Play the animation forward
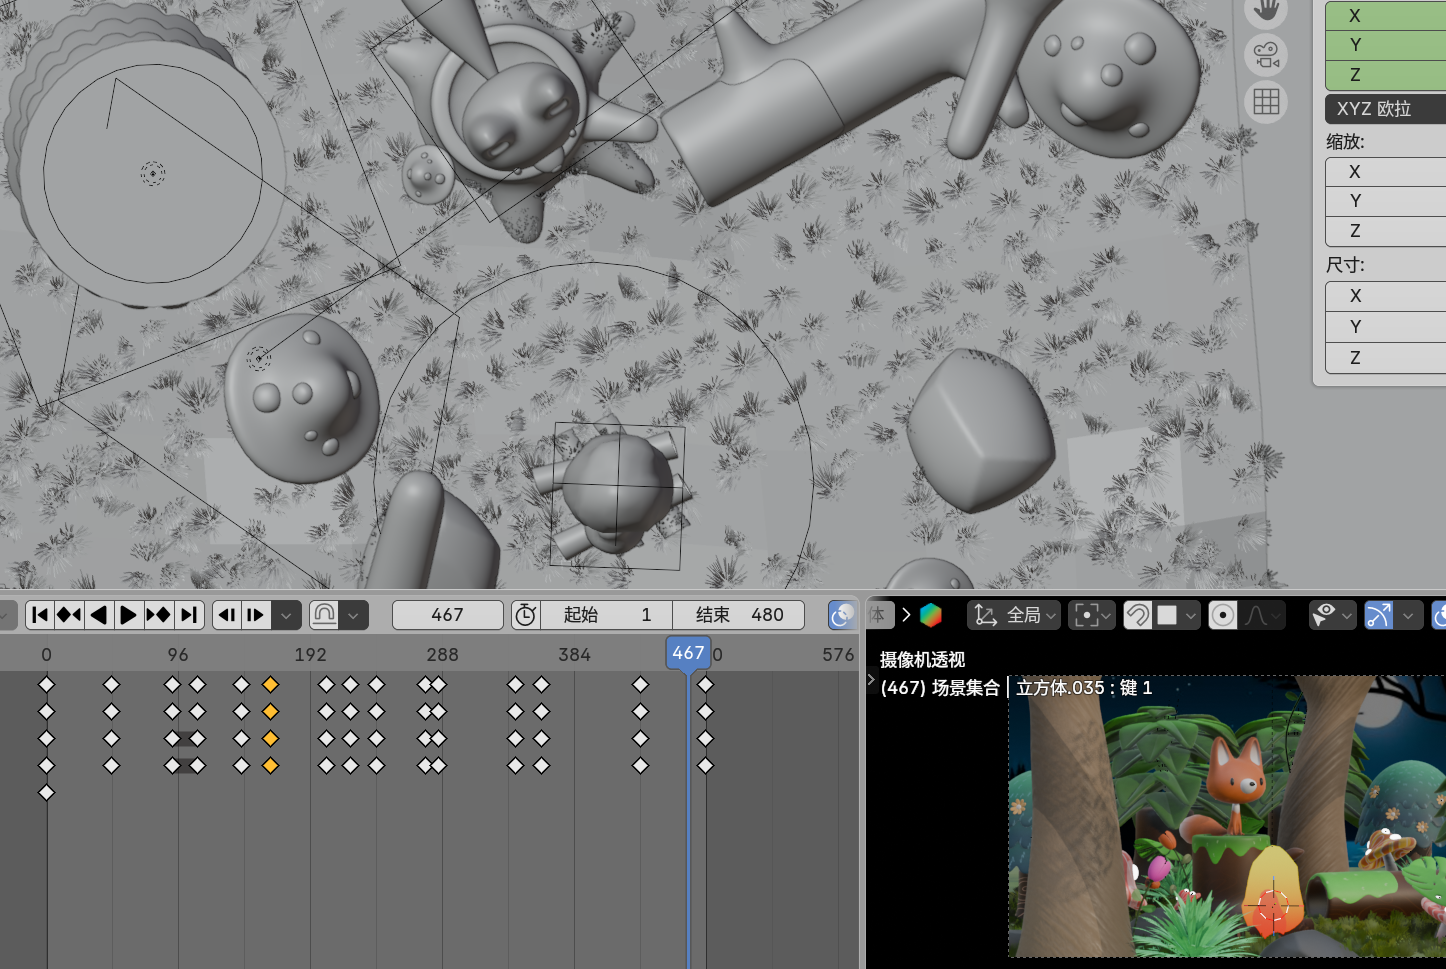This screenshot has width=1446, height=969. pos(128,615)
